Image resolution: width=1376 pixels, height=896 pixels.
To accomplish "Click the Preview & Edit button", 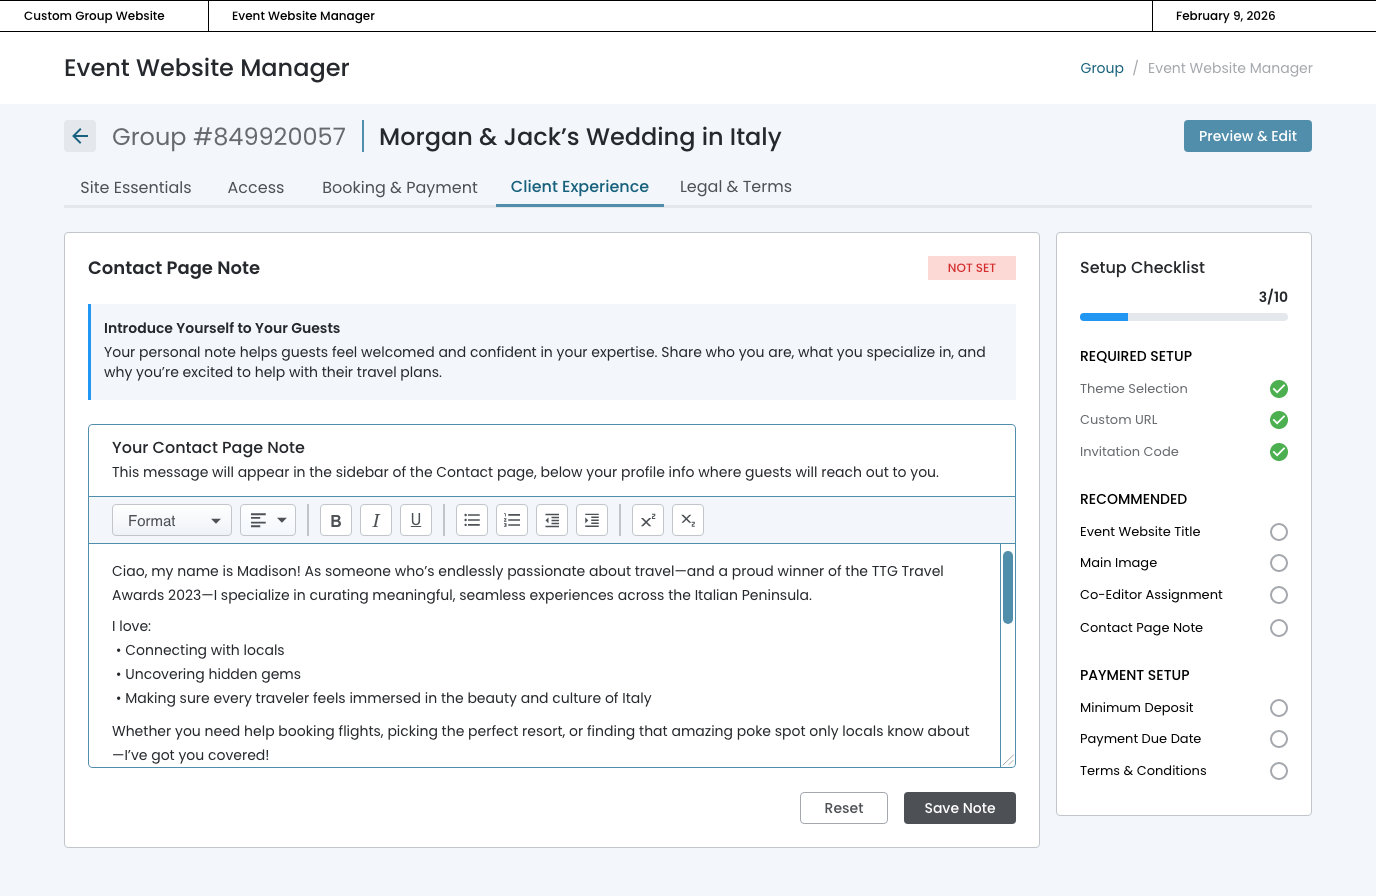I will pos(1247,136).
